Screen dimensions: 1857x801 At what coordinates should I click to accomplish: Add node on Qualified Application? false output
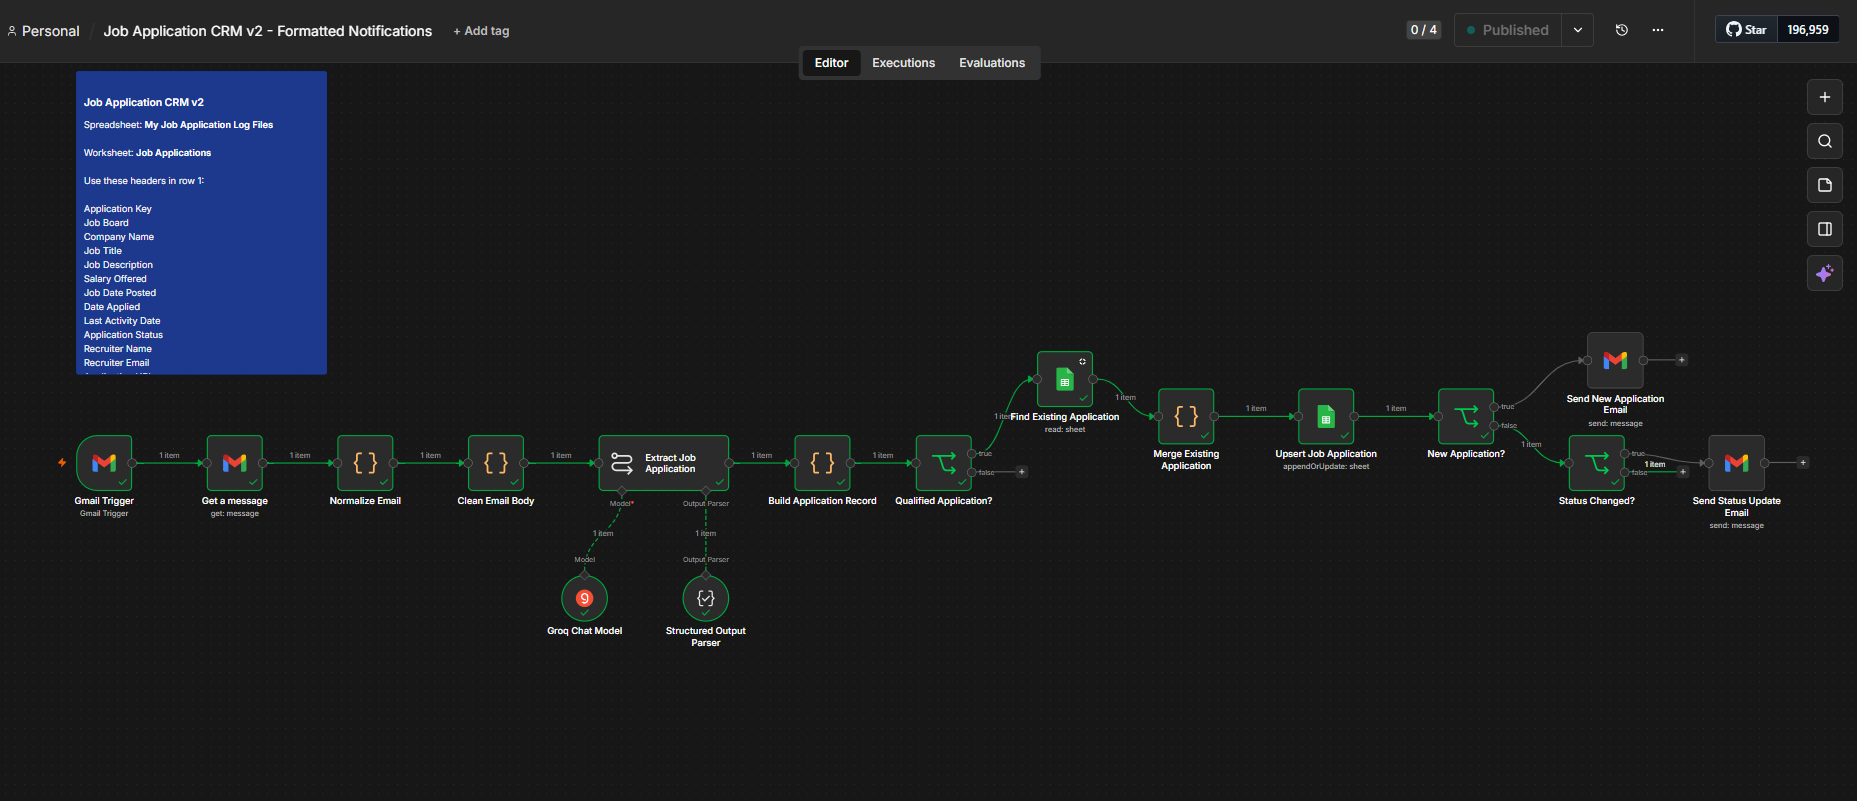point(1022,472)
